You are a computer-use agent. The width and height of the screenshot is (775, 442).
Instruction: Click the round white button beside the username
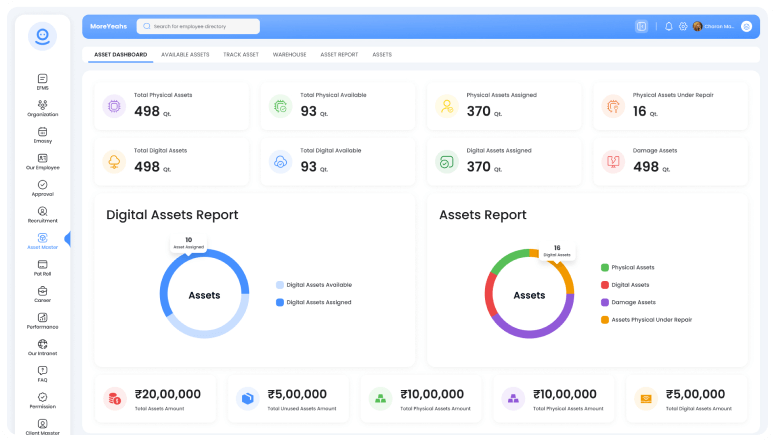746,26
